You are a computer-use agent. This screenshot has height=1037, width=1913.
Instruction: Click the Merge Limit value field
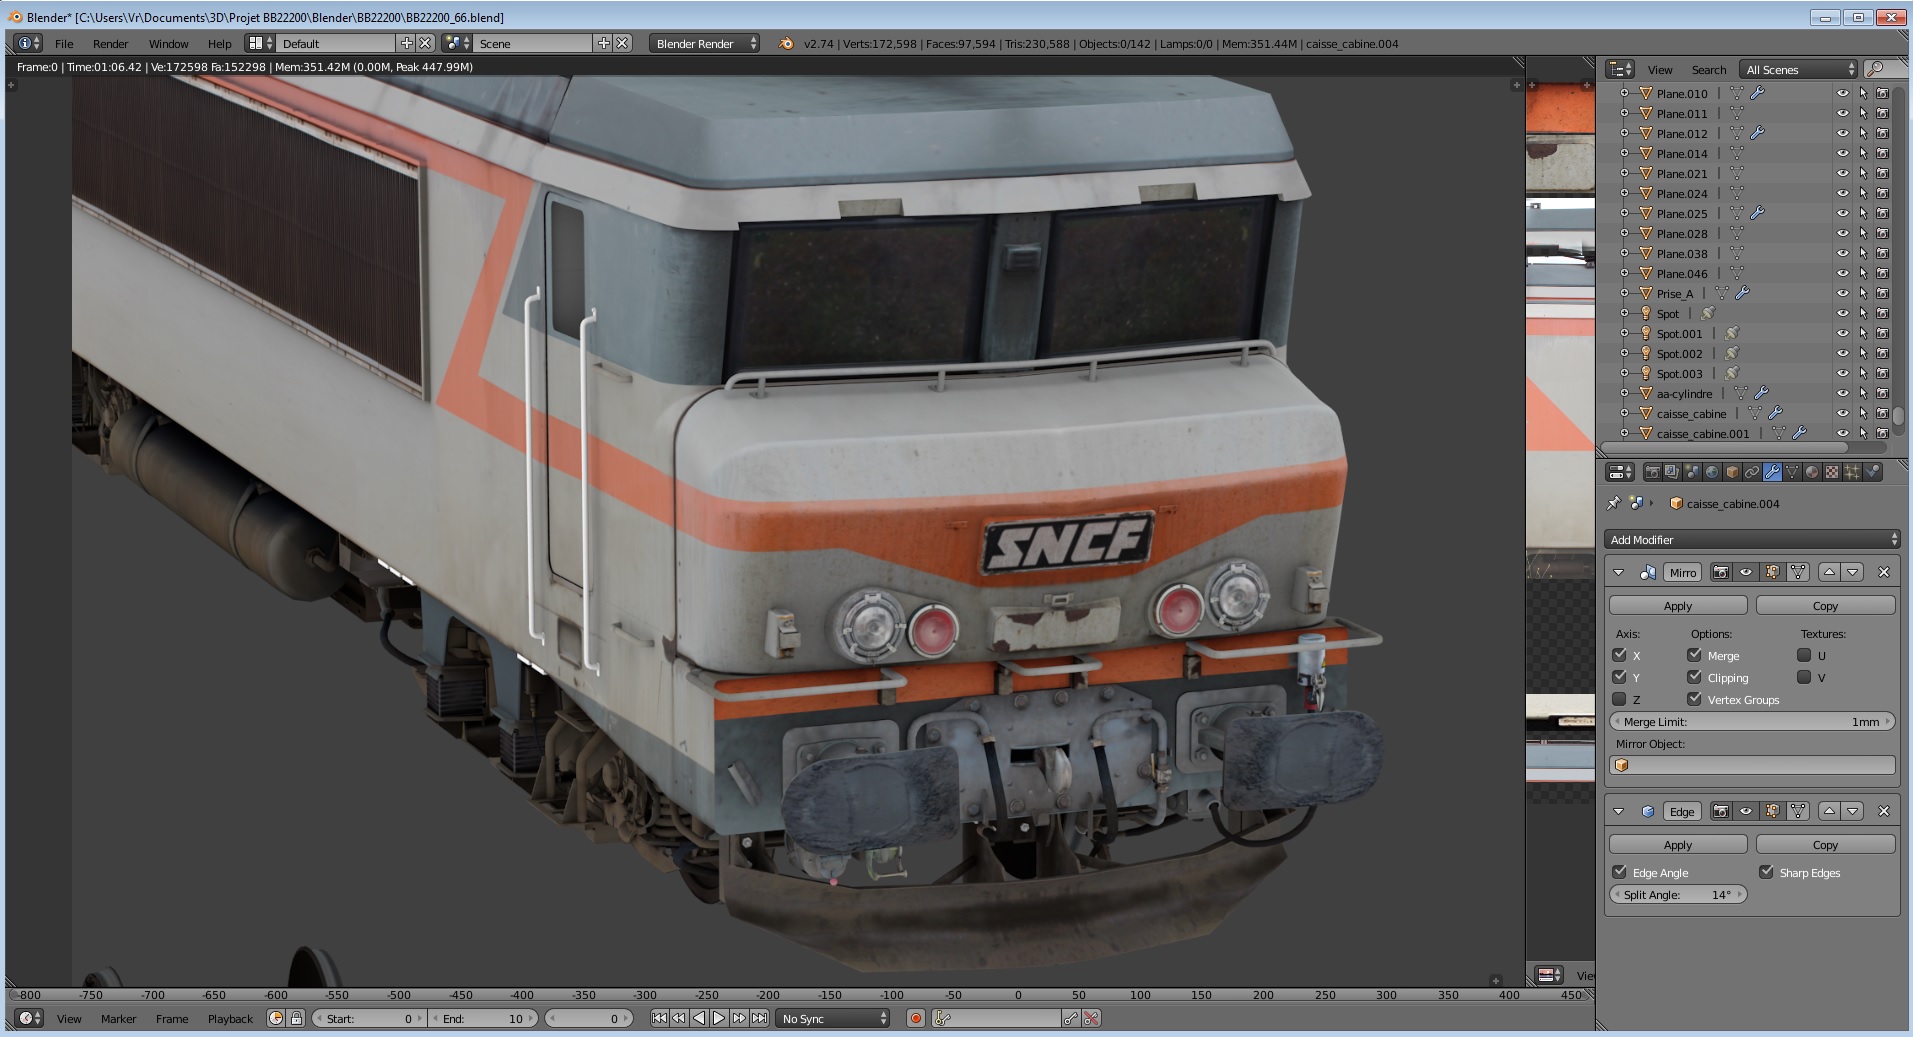(x=1752, y=721)
